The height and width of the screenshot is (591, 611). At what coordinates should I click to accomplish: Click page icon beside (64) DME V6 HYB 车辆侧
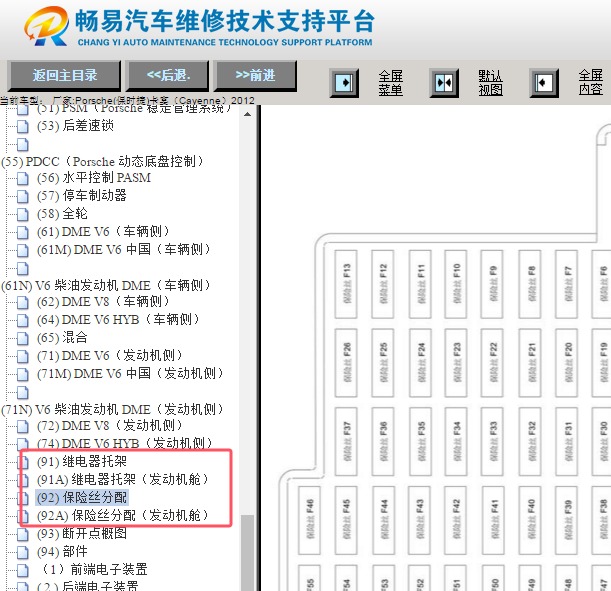click(23, 320)
